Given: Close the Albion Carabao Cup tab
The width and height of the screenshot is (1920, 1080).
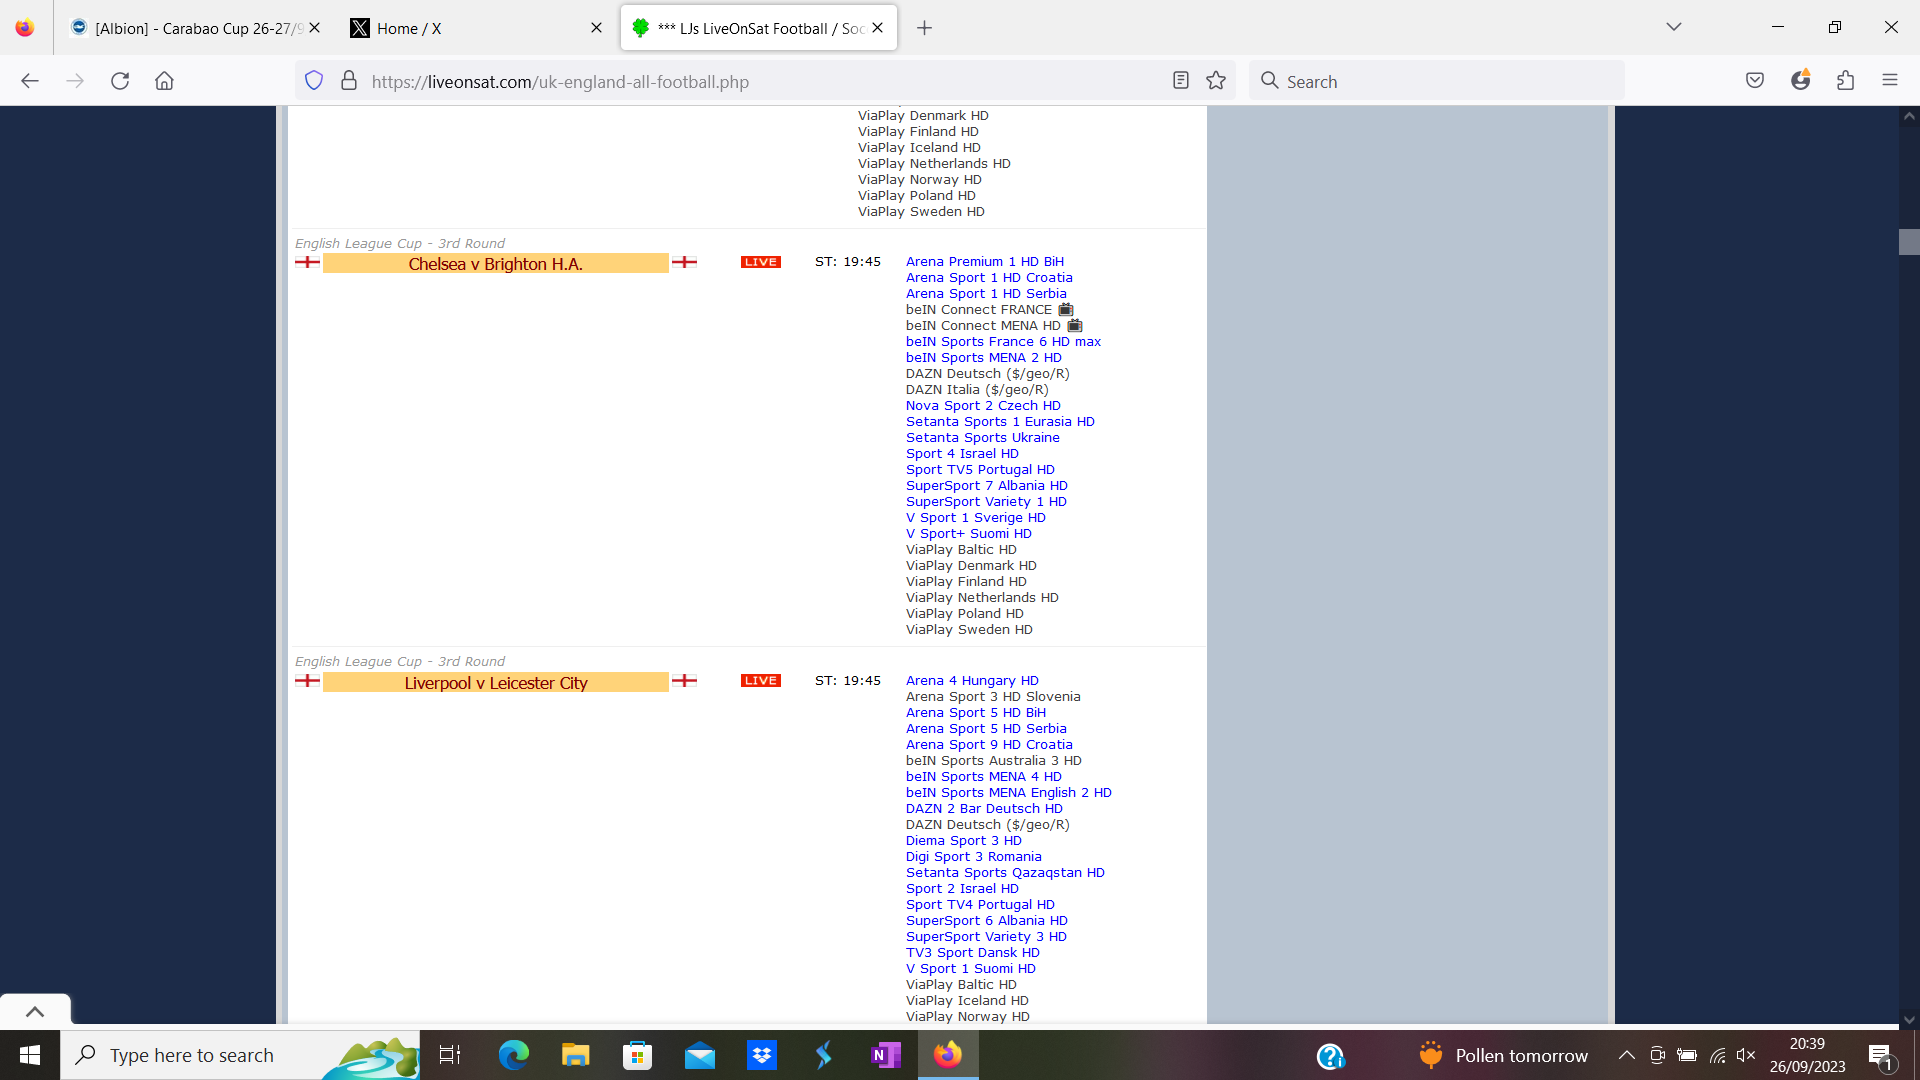Looking at the screenshot, I should coord(314,28).
